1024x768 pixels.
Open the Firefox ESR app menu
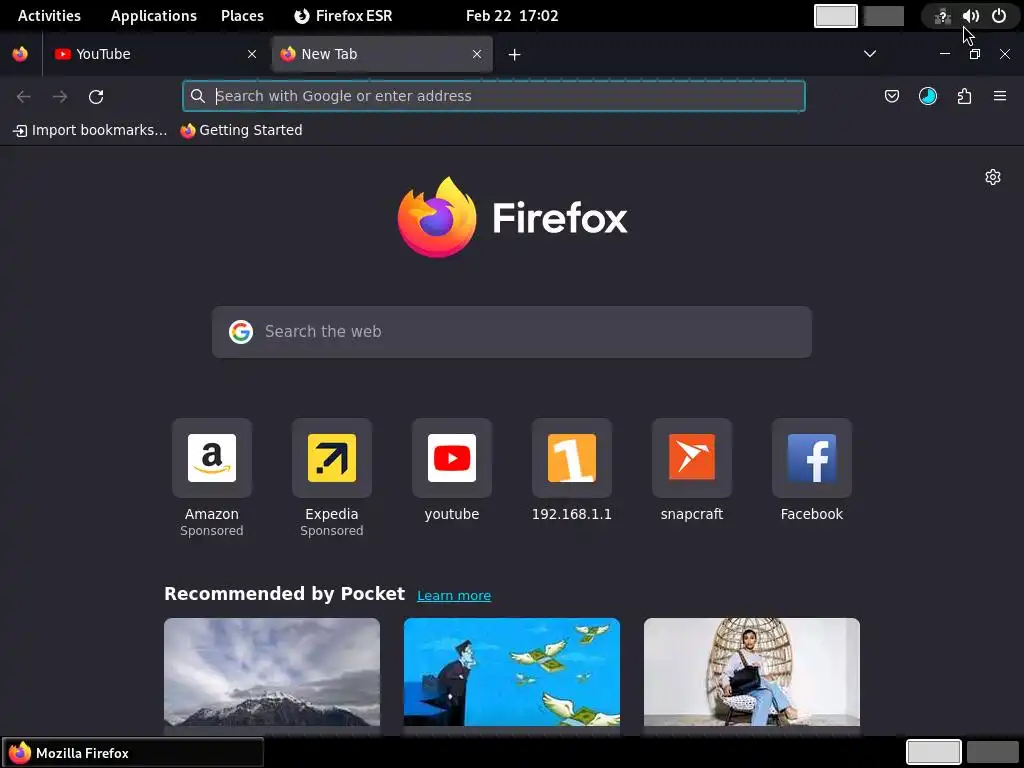tap(344, 16)
